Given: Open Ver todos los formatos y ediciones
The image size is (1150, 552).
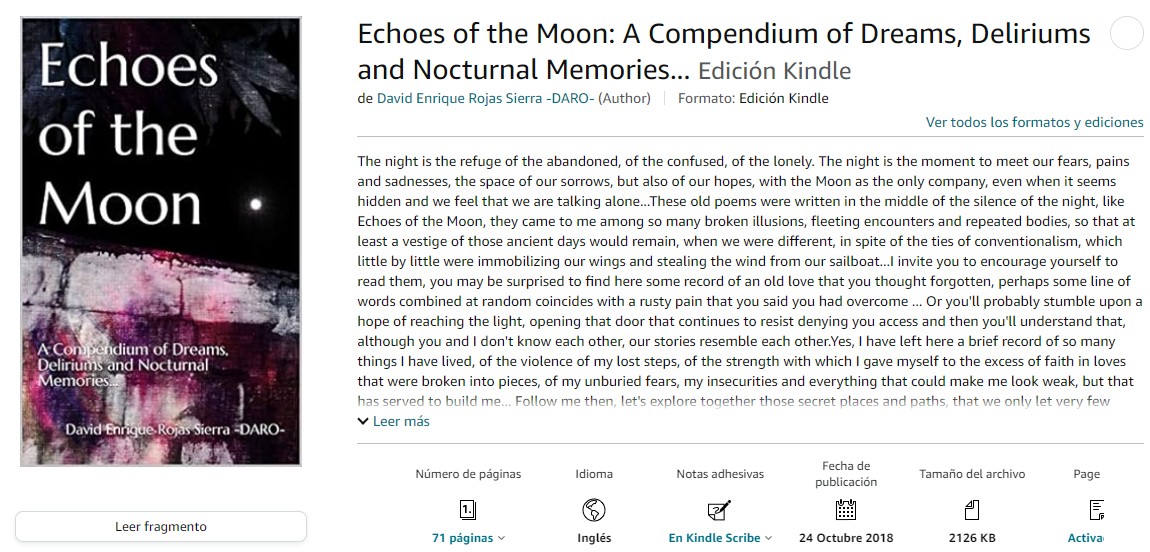Looking at the screenshot, I should tap(1034, 122).
